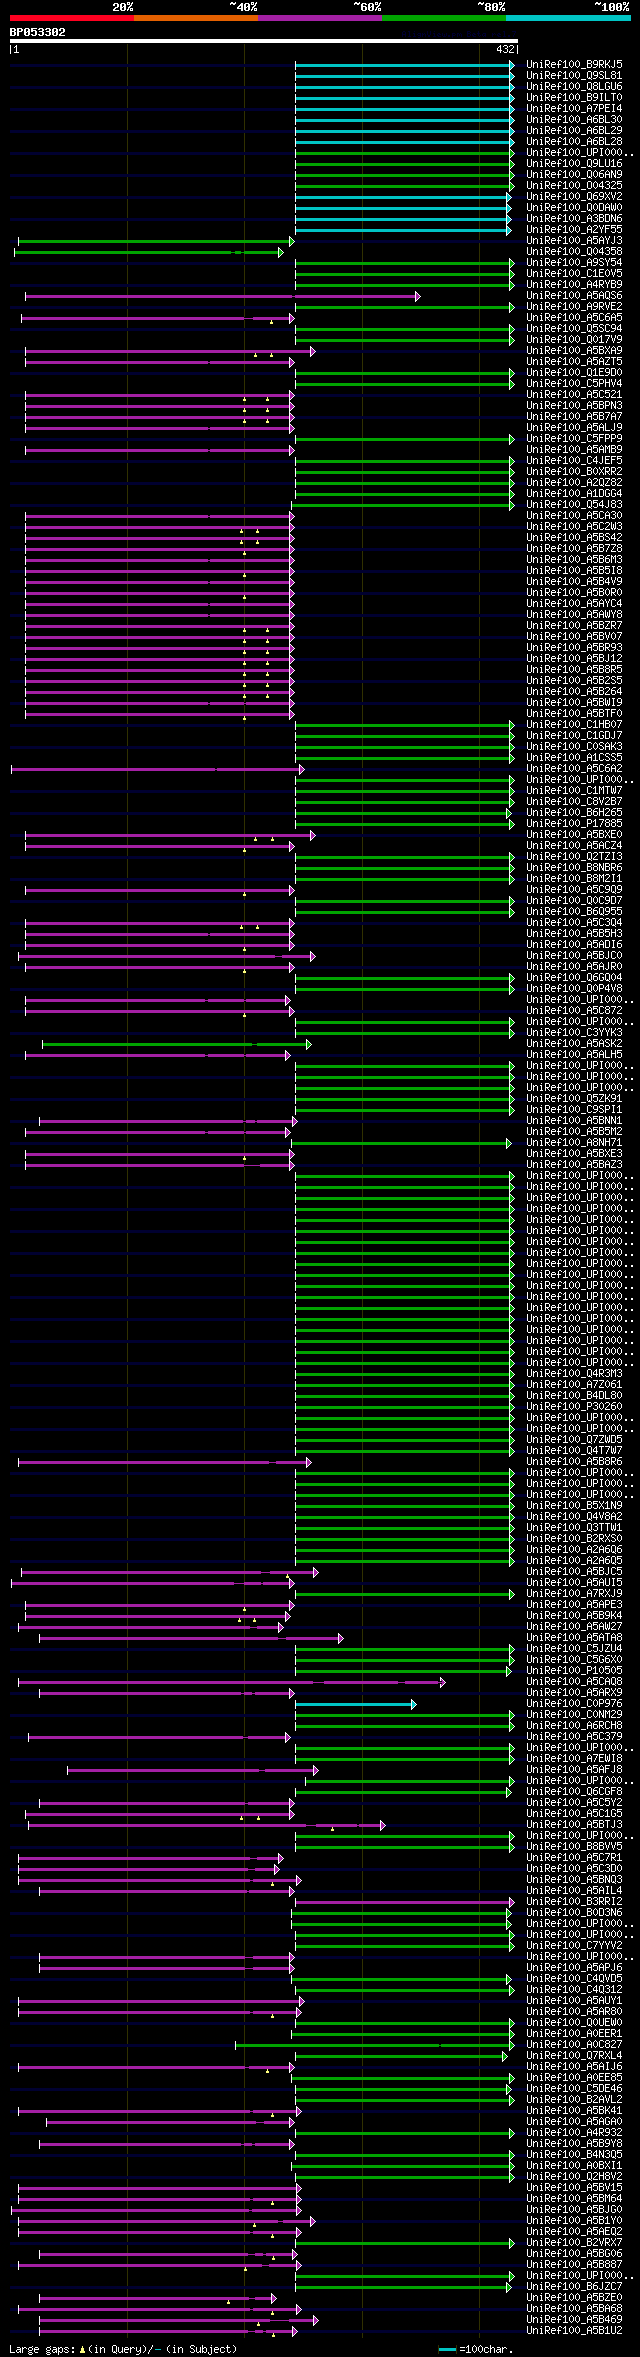Select the purple alignment bar of UniRef100_A5AQS6

click(x=223, y=296)
